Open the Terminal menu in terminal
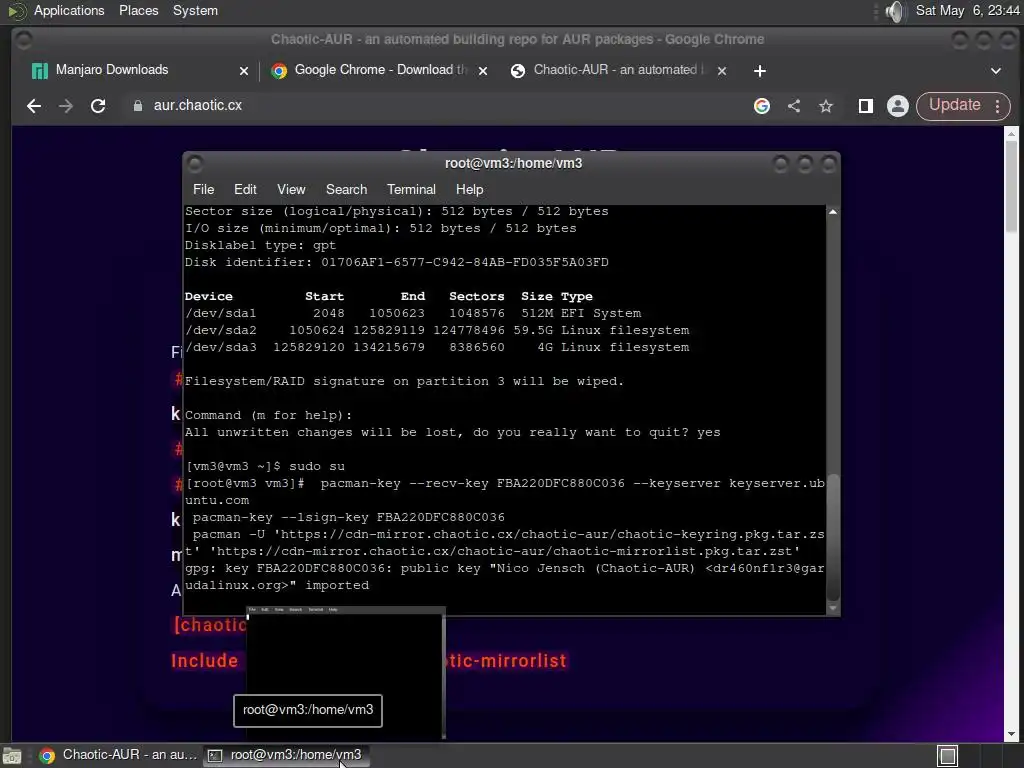The height and width of the screenshot is (768, 1024). (x=411, y=189)
